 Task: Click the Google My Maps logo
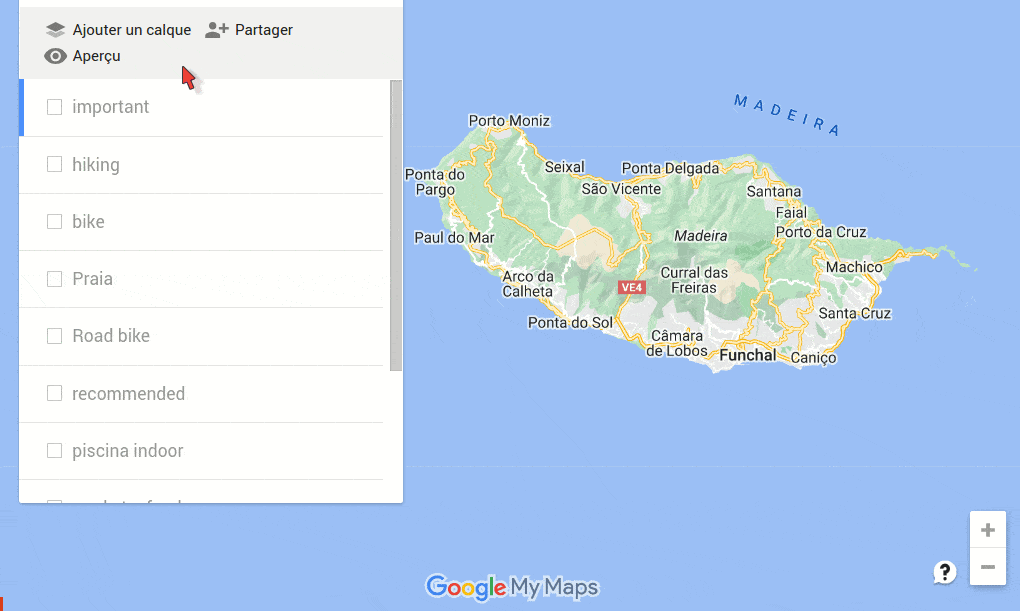coord(512,587)
